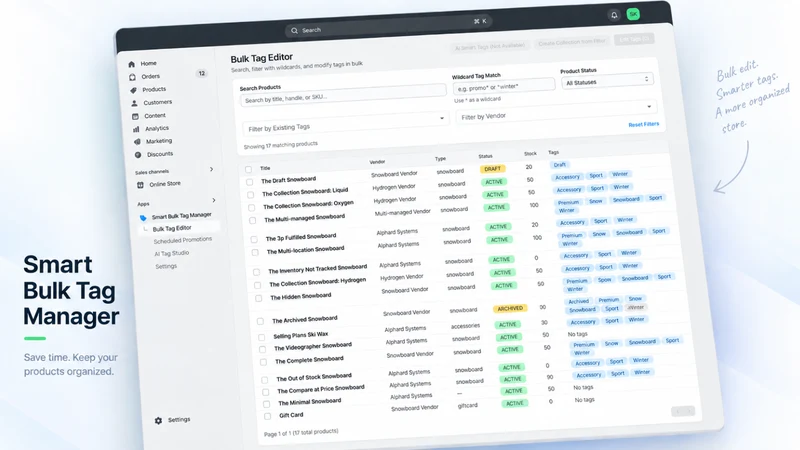Viewport: 800px width, 450px height.
Task: Click AI Smart Tags (Not Available) button
Action: tap(490, 46)
